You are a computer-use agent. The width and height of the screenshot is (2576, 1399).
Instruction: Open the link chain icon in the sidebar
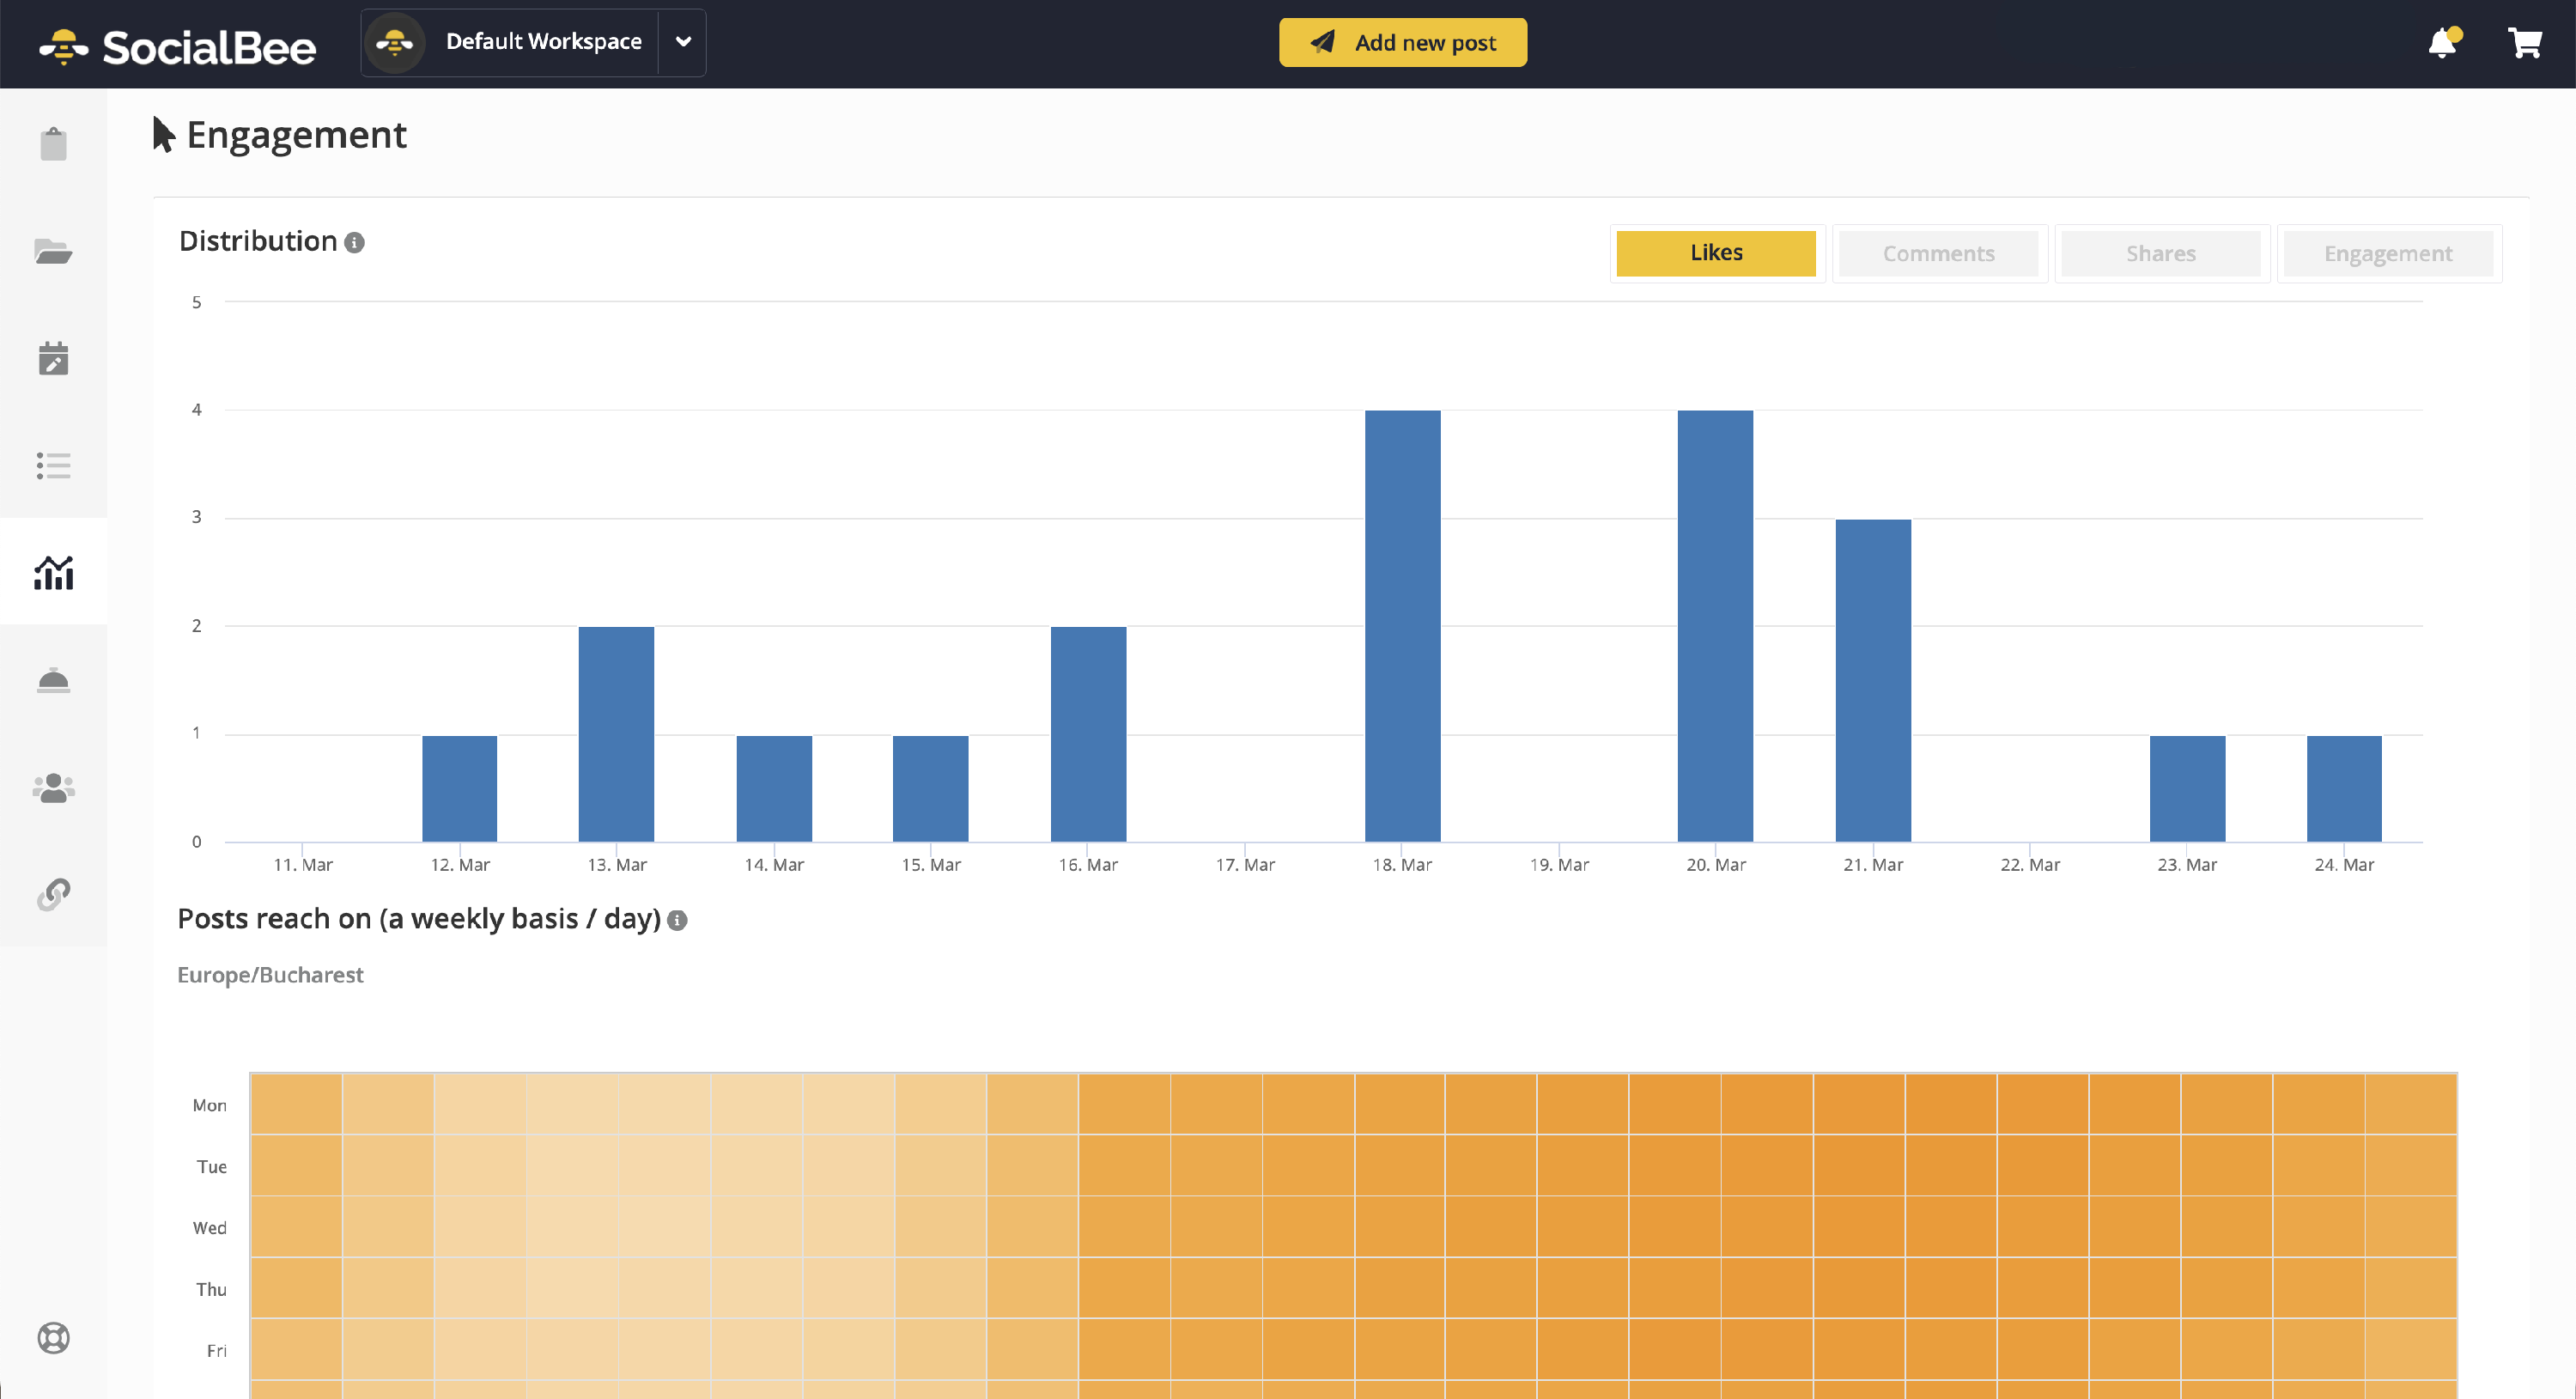54,894
